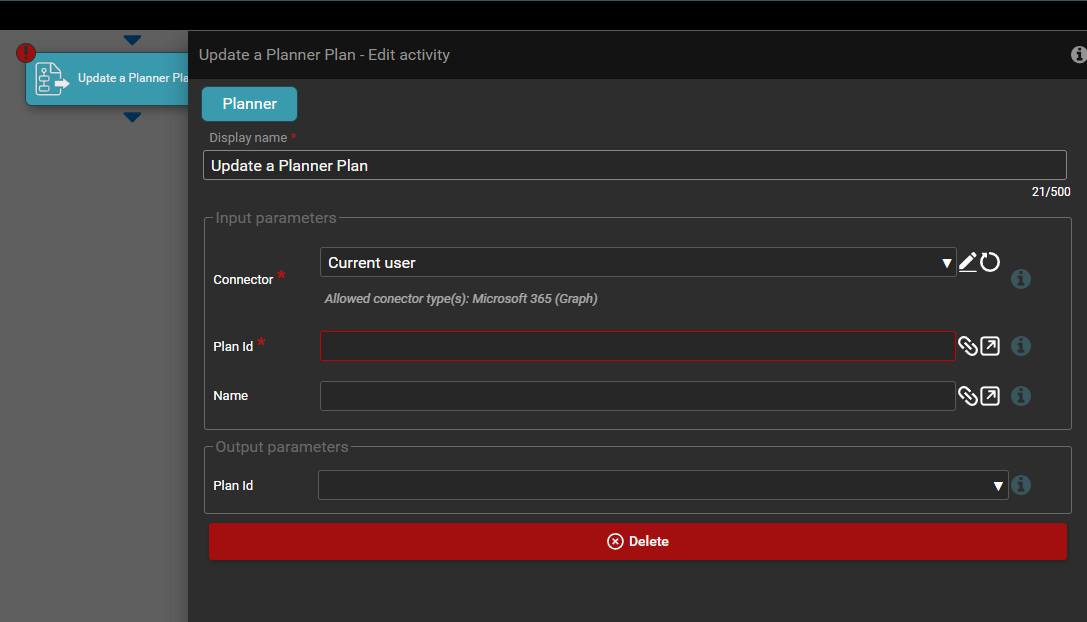Switch to the Planner tab
The height and width of the screenshot is (622, 1087).
(x=249, y=104)
